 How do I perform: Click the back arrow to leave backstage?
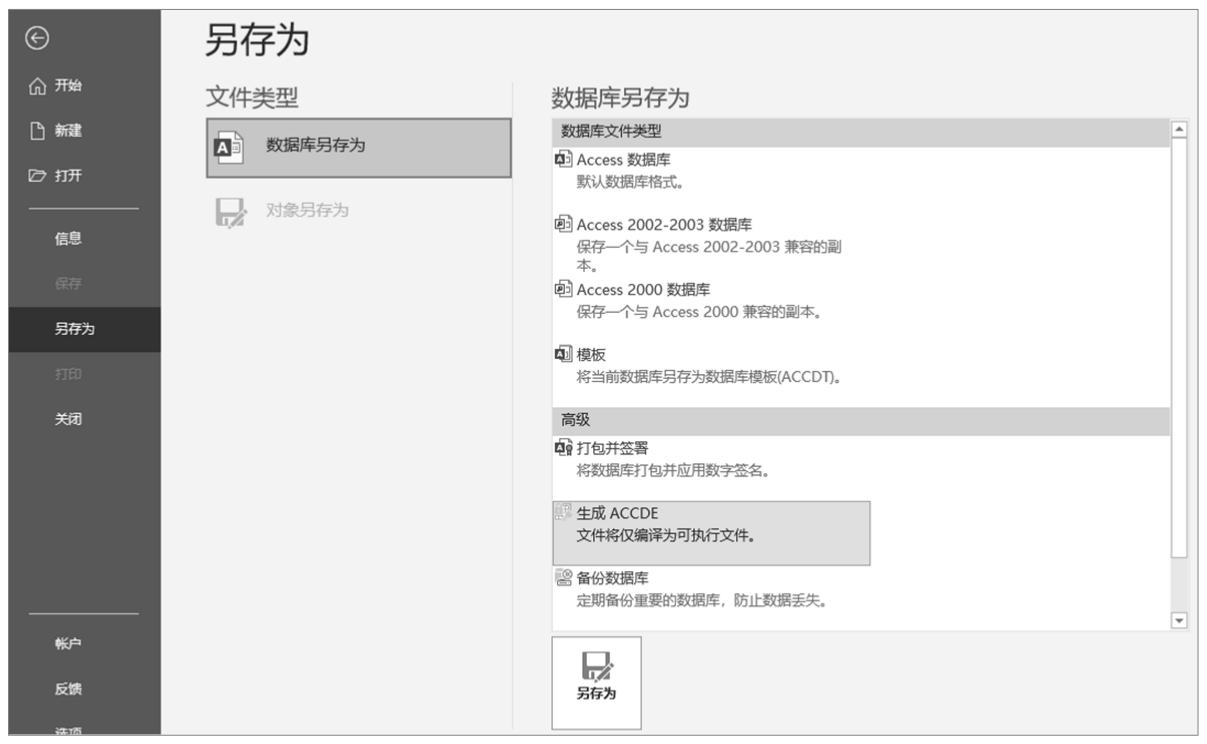[x=37, y=38]
